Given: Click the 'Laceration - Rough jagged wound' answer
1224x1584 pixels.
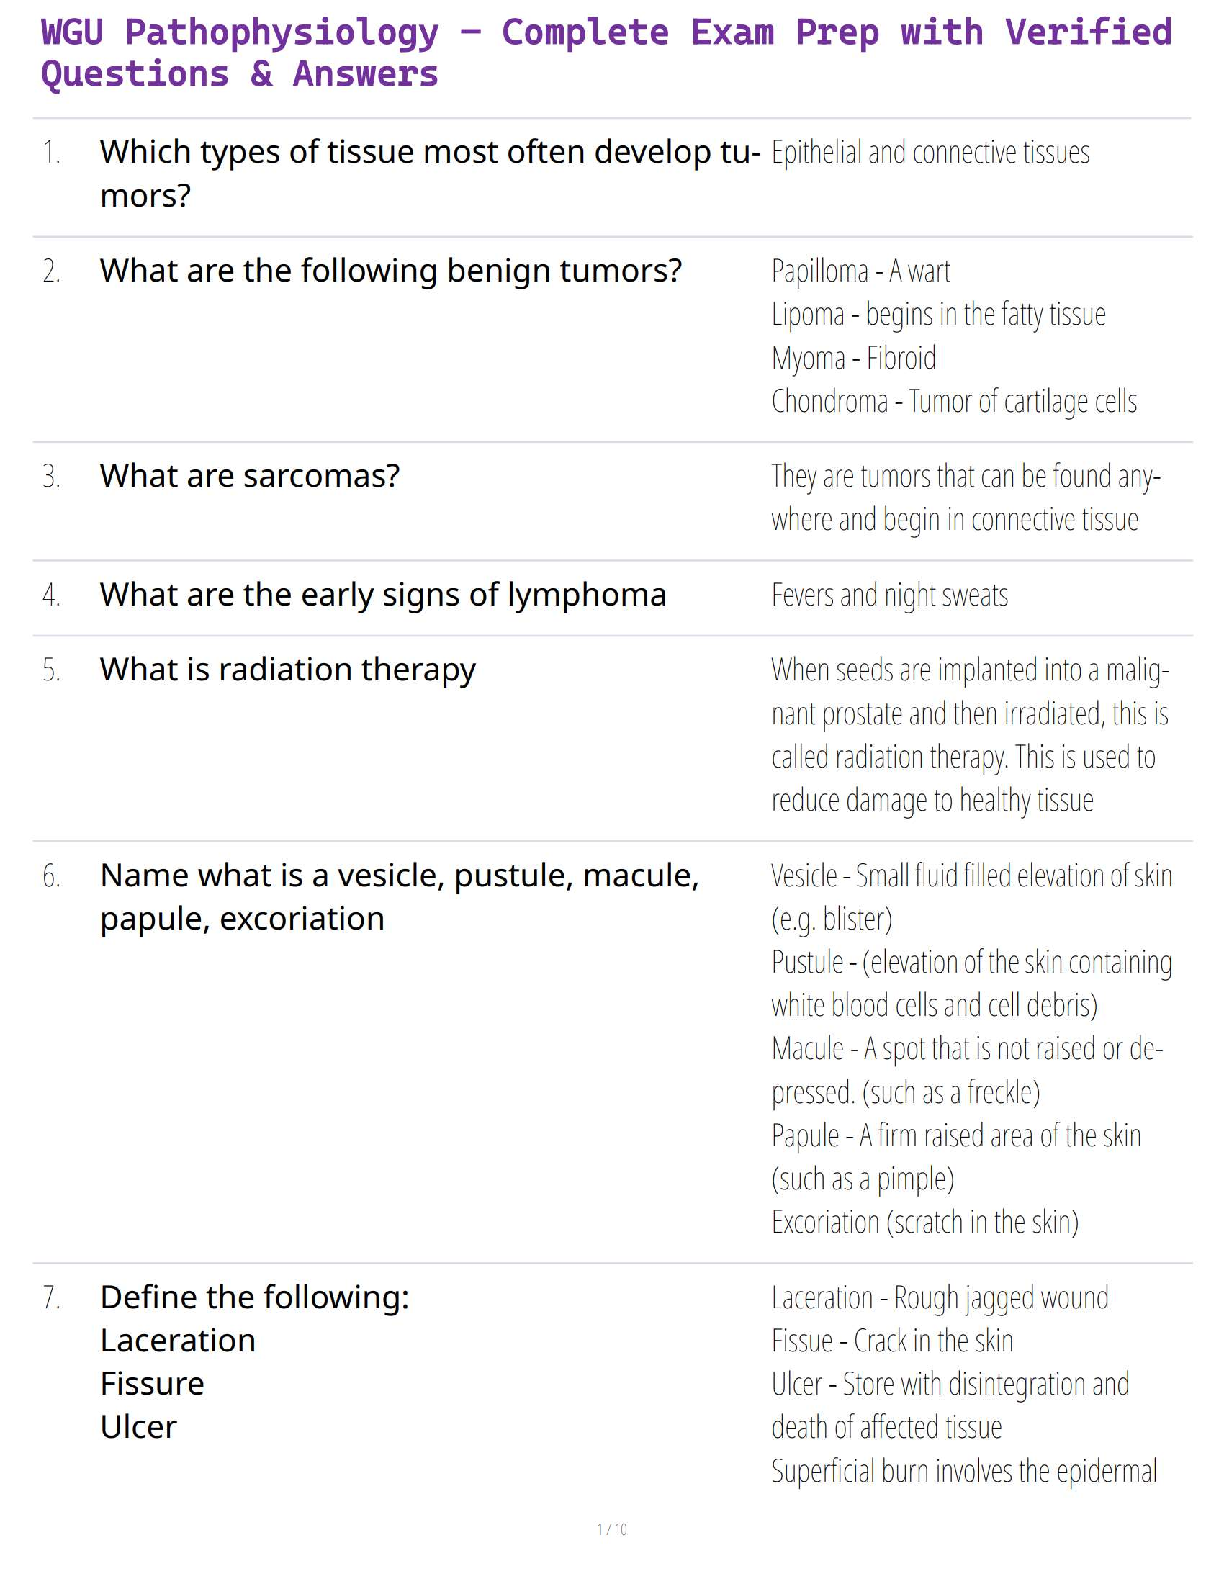Looking at the screenshot, I should pyautogui.click(x=939, y=1298).
